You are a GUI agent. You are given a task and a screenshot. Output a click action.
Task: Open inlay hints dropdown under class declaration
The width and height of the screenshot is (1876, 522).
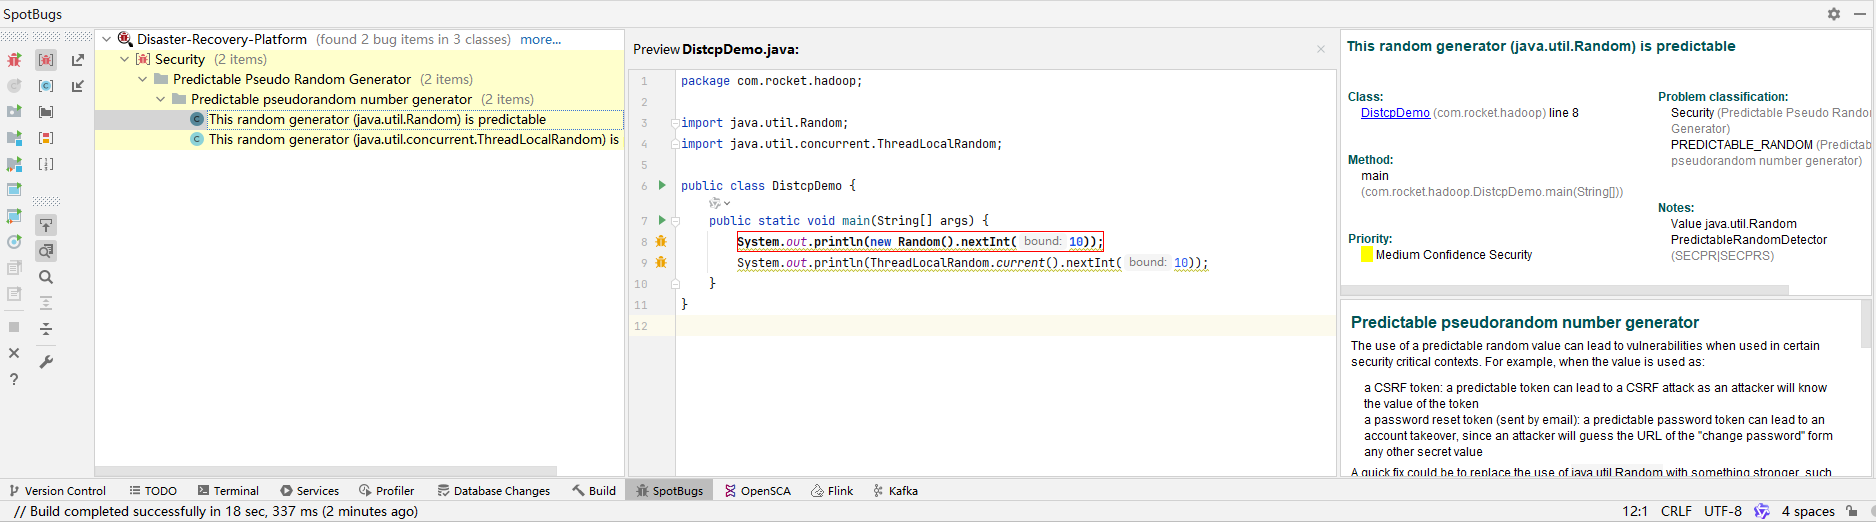[x=720, y=203]
